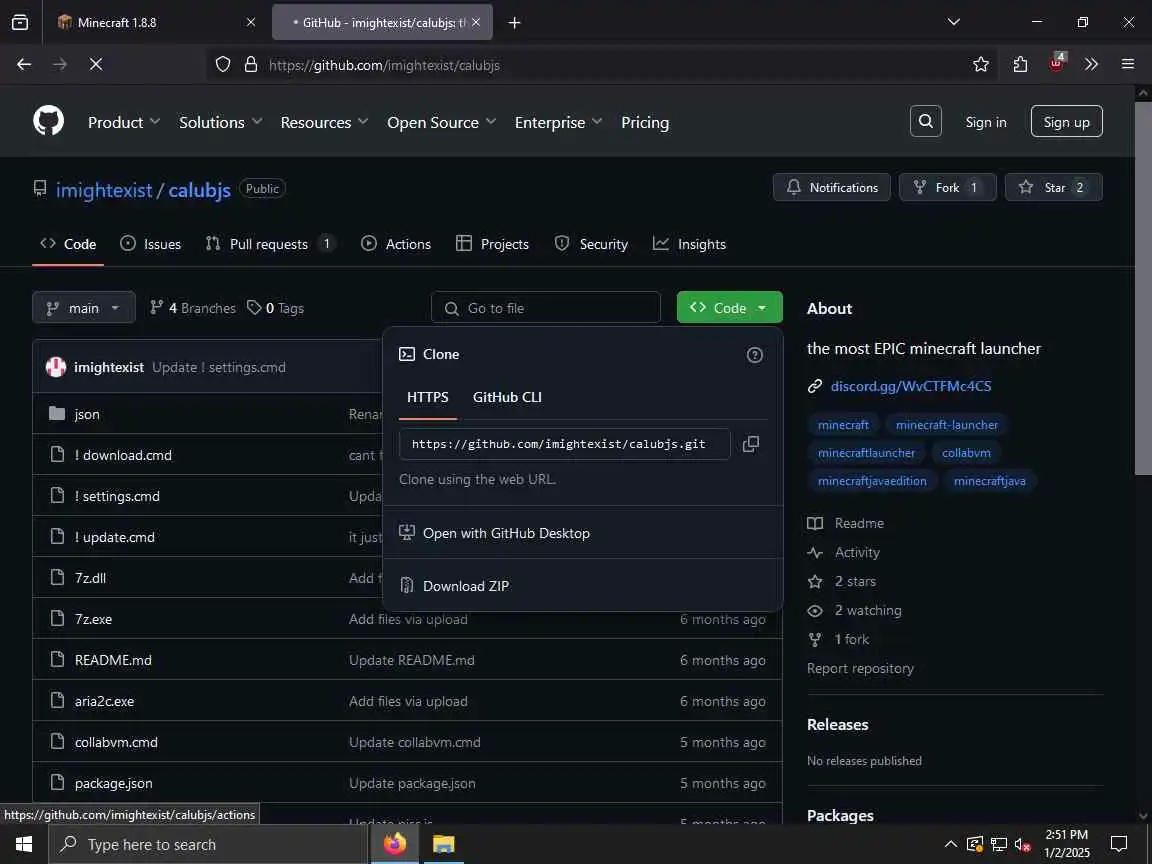Open the clone help question-mark icon
1152x864 pixels.
pos(755,355)
